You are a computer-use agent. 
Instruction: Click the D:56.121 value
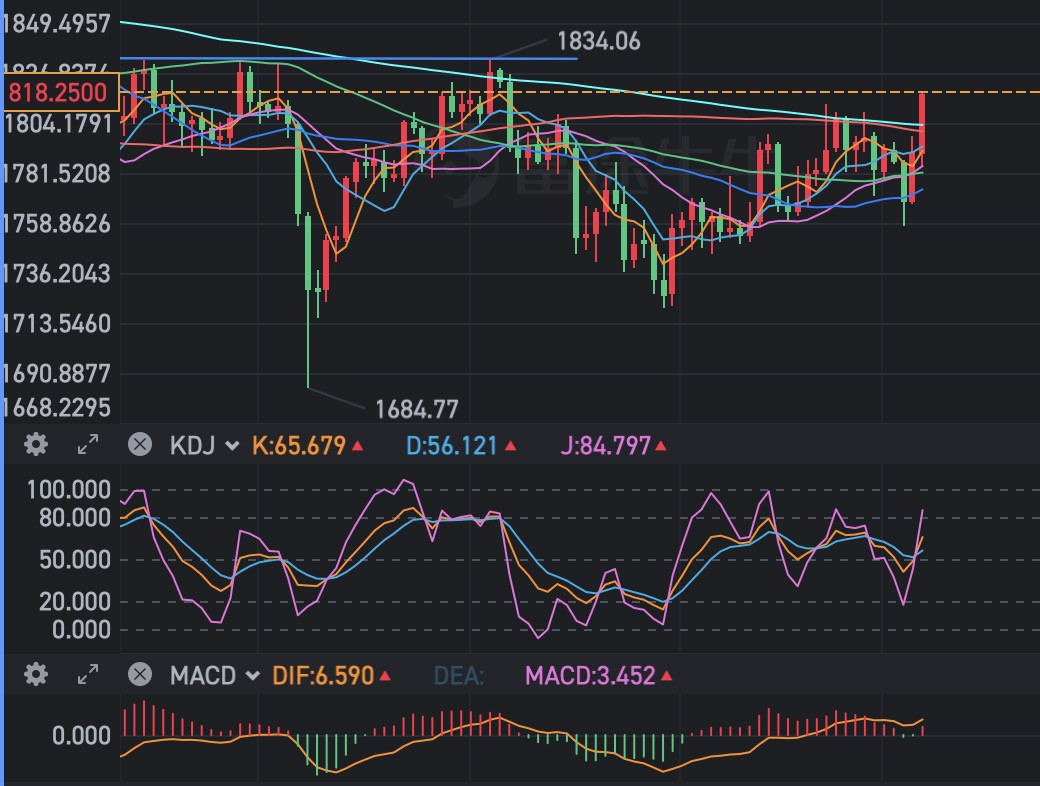point(451,445)
